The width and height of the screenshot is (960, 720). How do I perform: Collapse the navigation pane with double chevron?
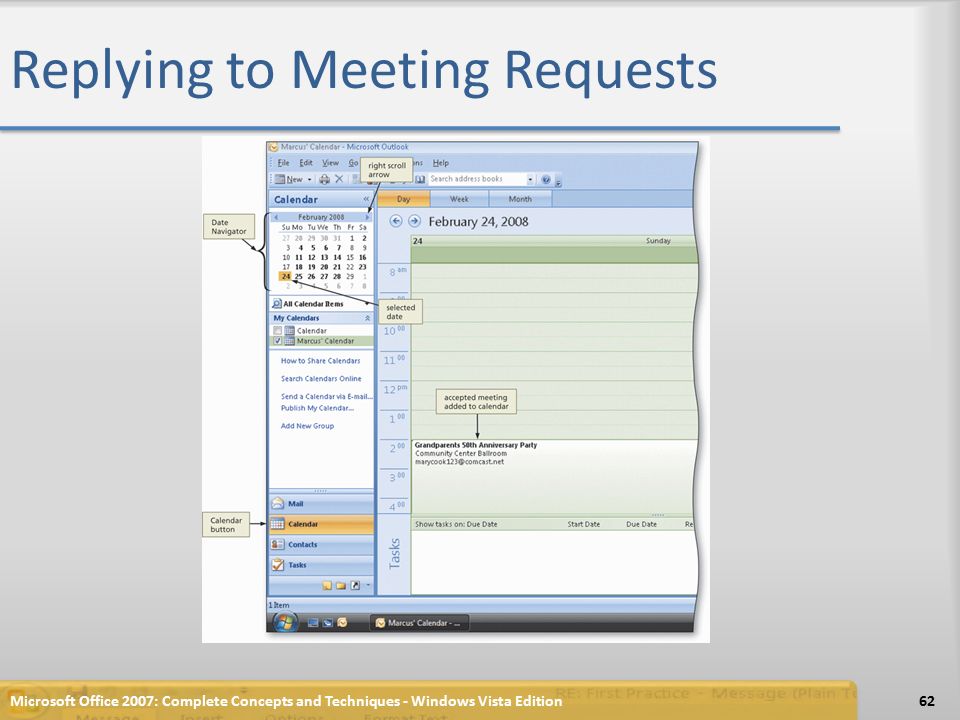(x=366, y=200)
